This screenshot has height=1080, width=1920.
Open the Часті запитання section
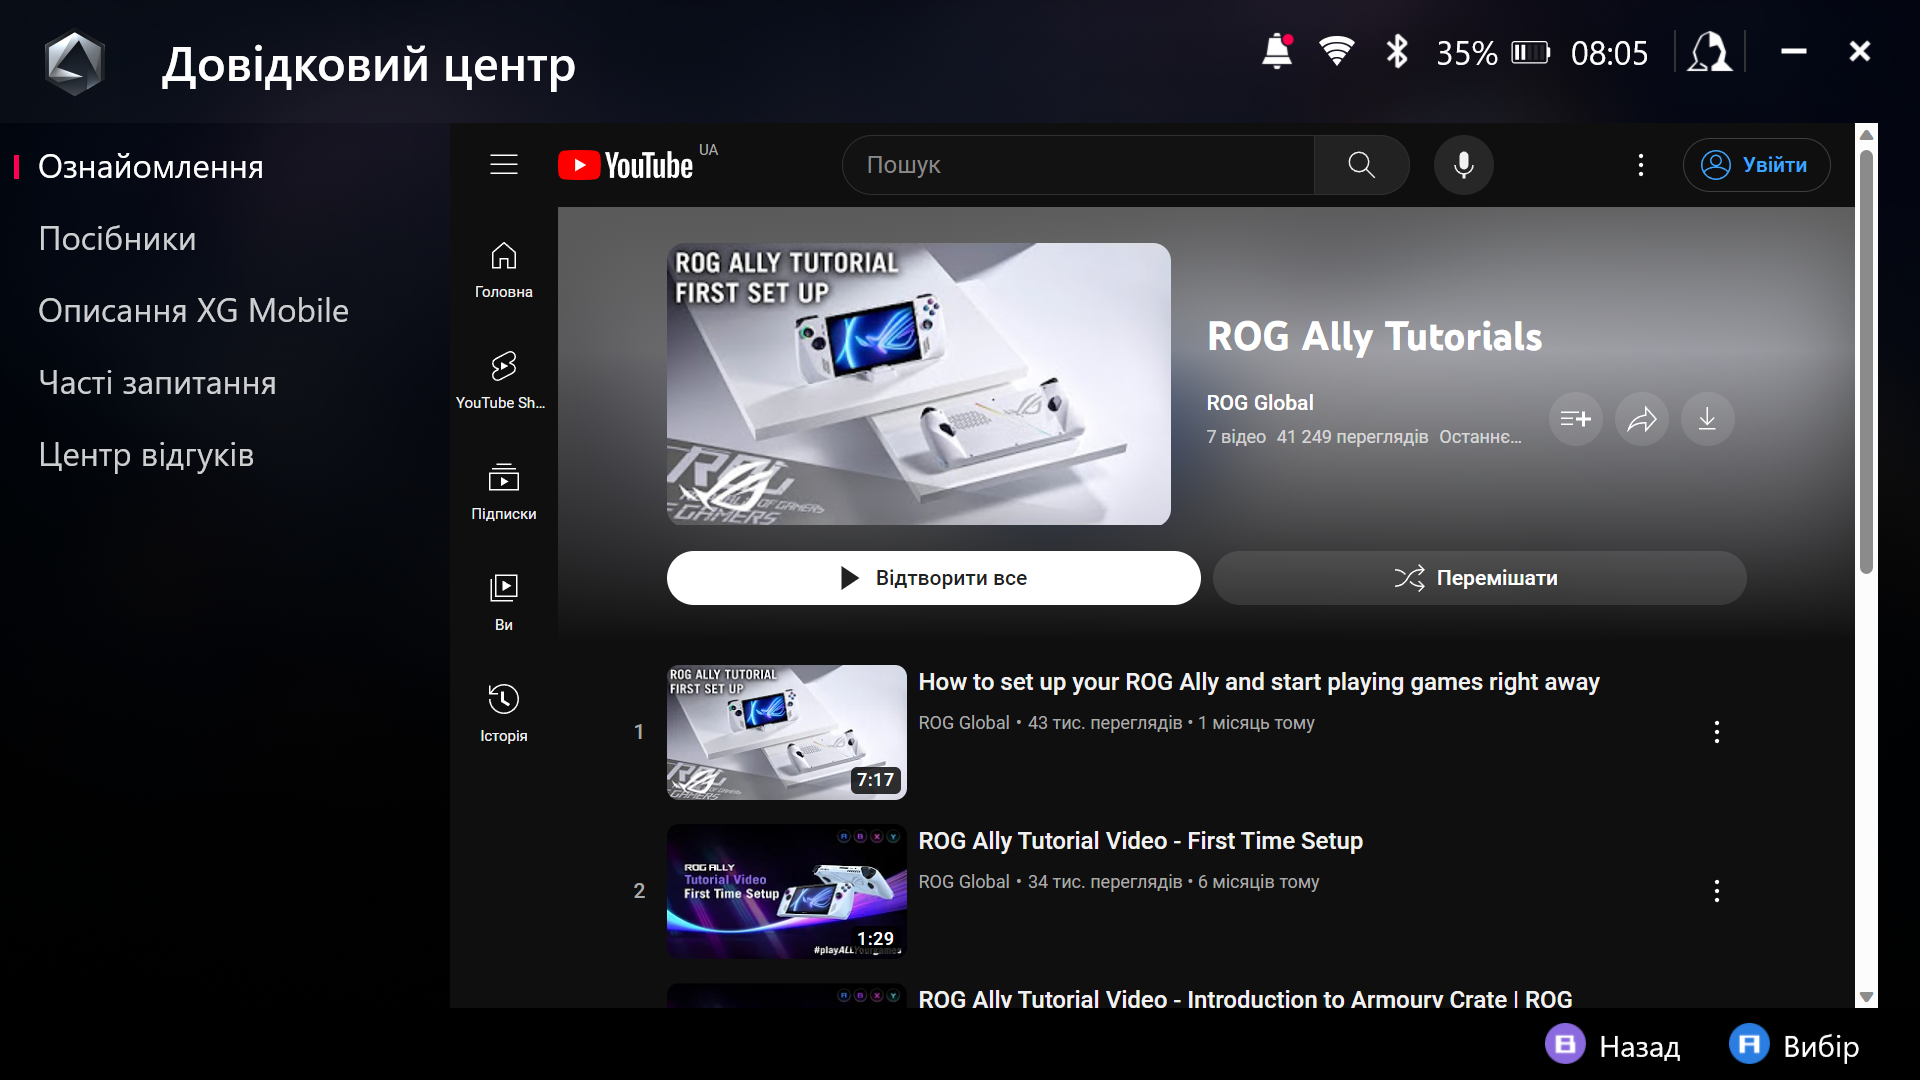[x=157, y=382]
